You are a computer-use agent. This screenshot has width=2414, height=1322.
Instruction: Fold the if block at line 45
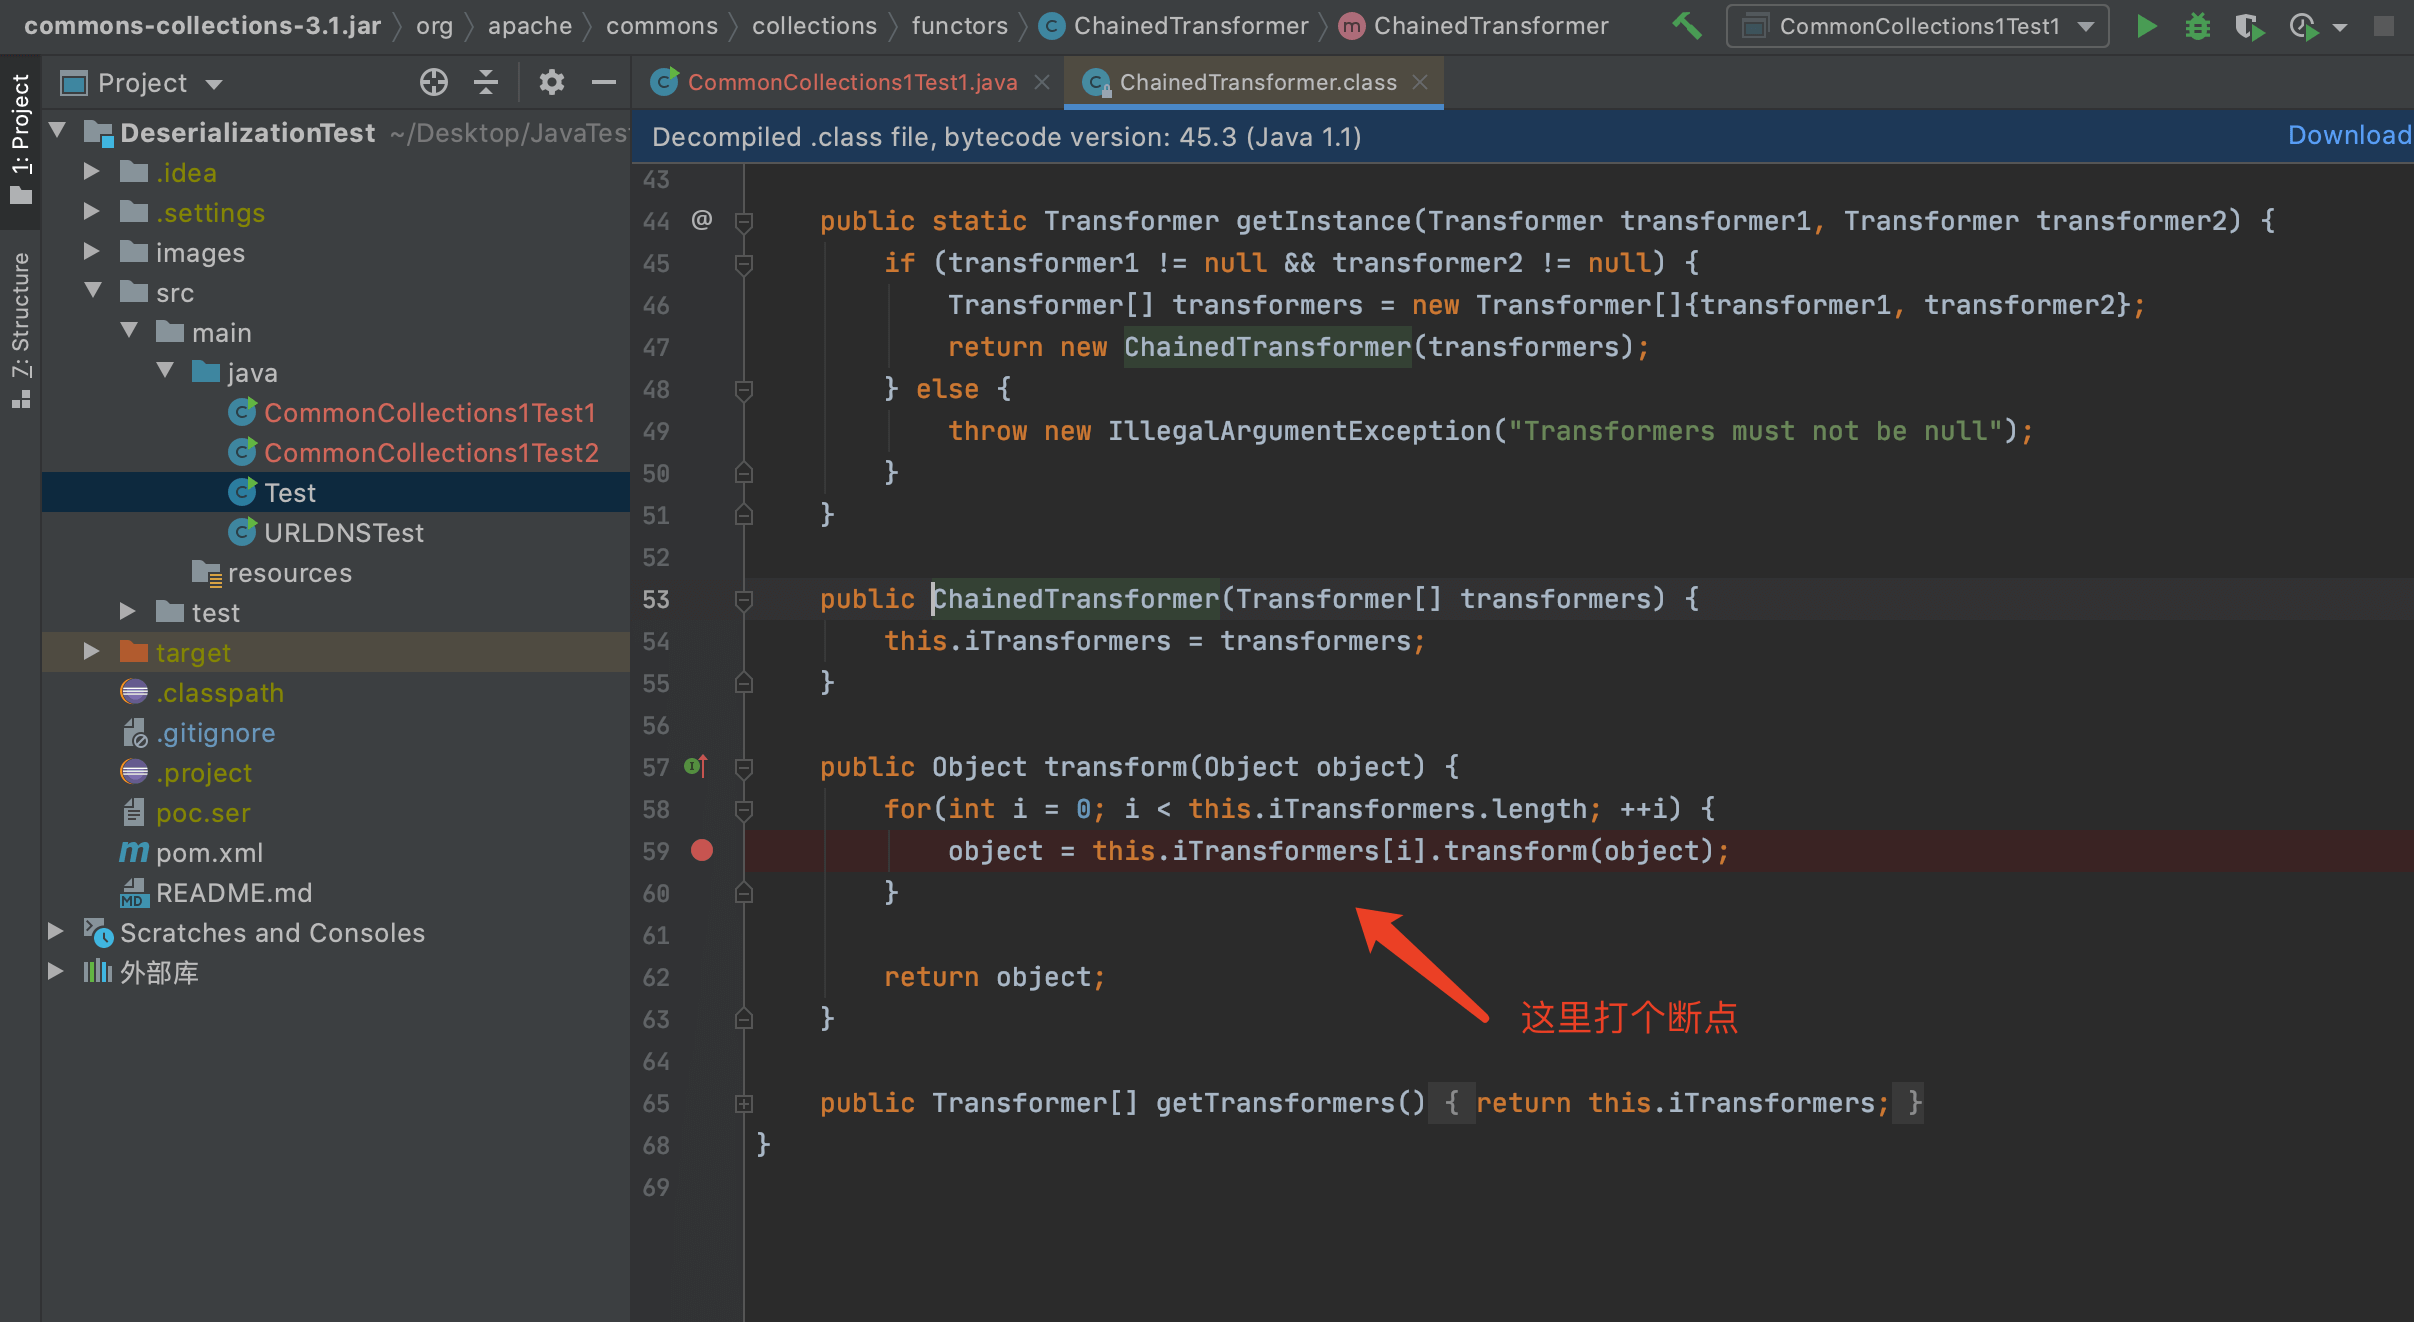(744, 264)
